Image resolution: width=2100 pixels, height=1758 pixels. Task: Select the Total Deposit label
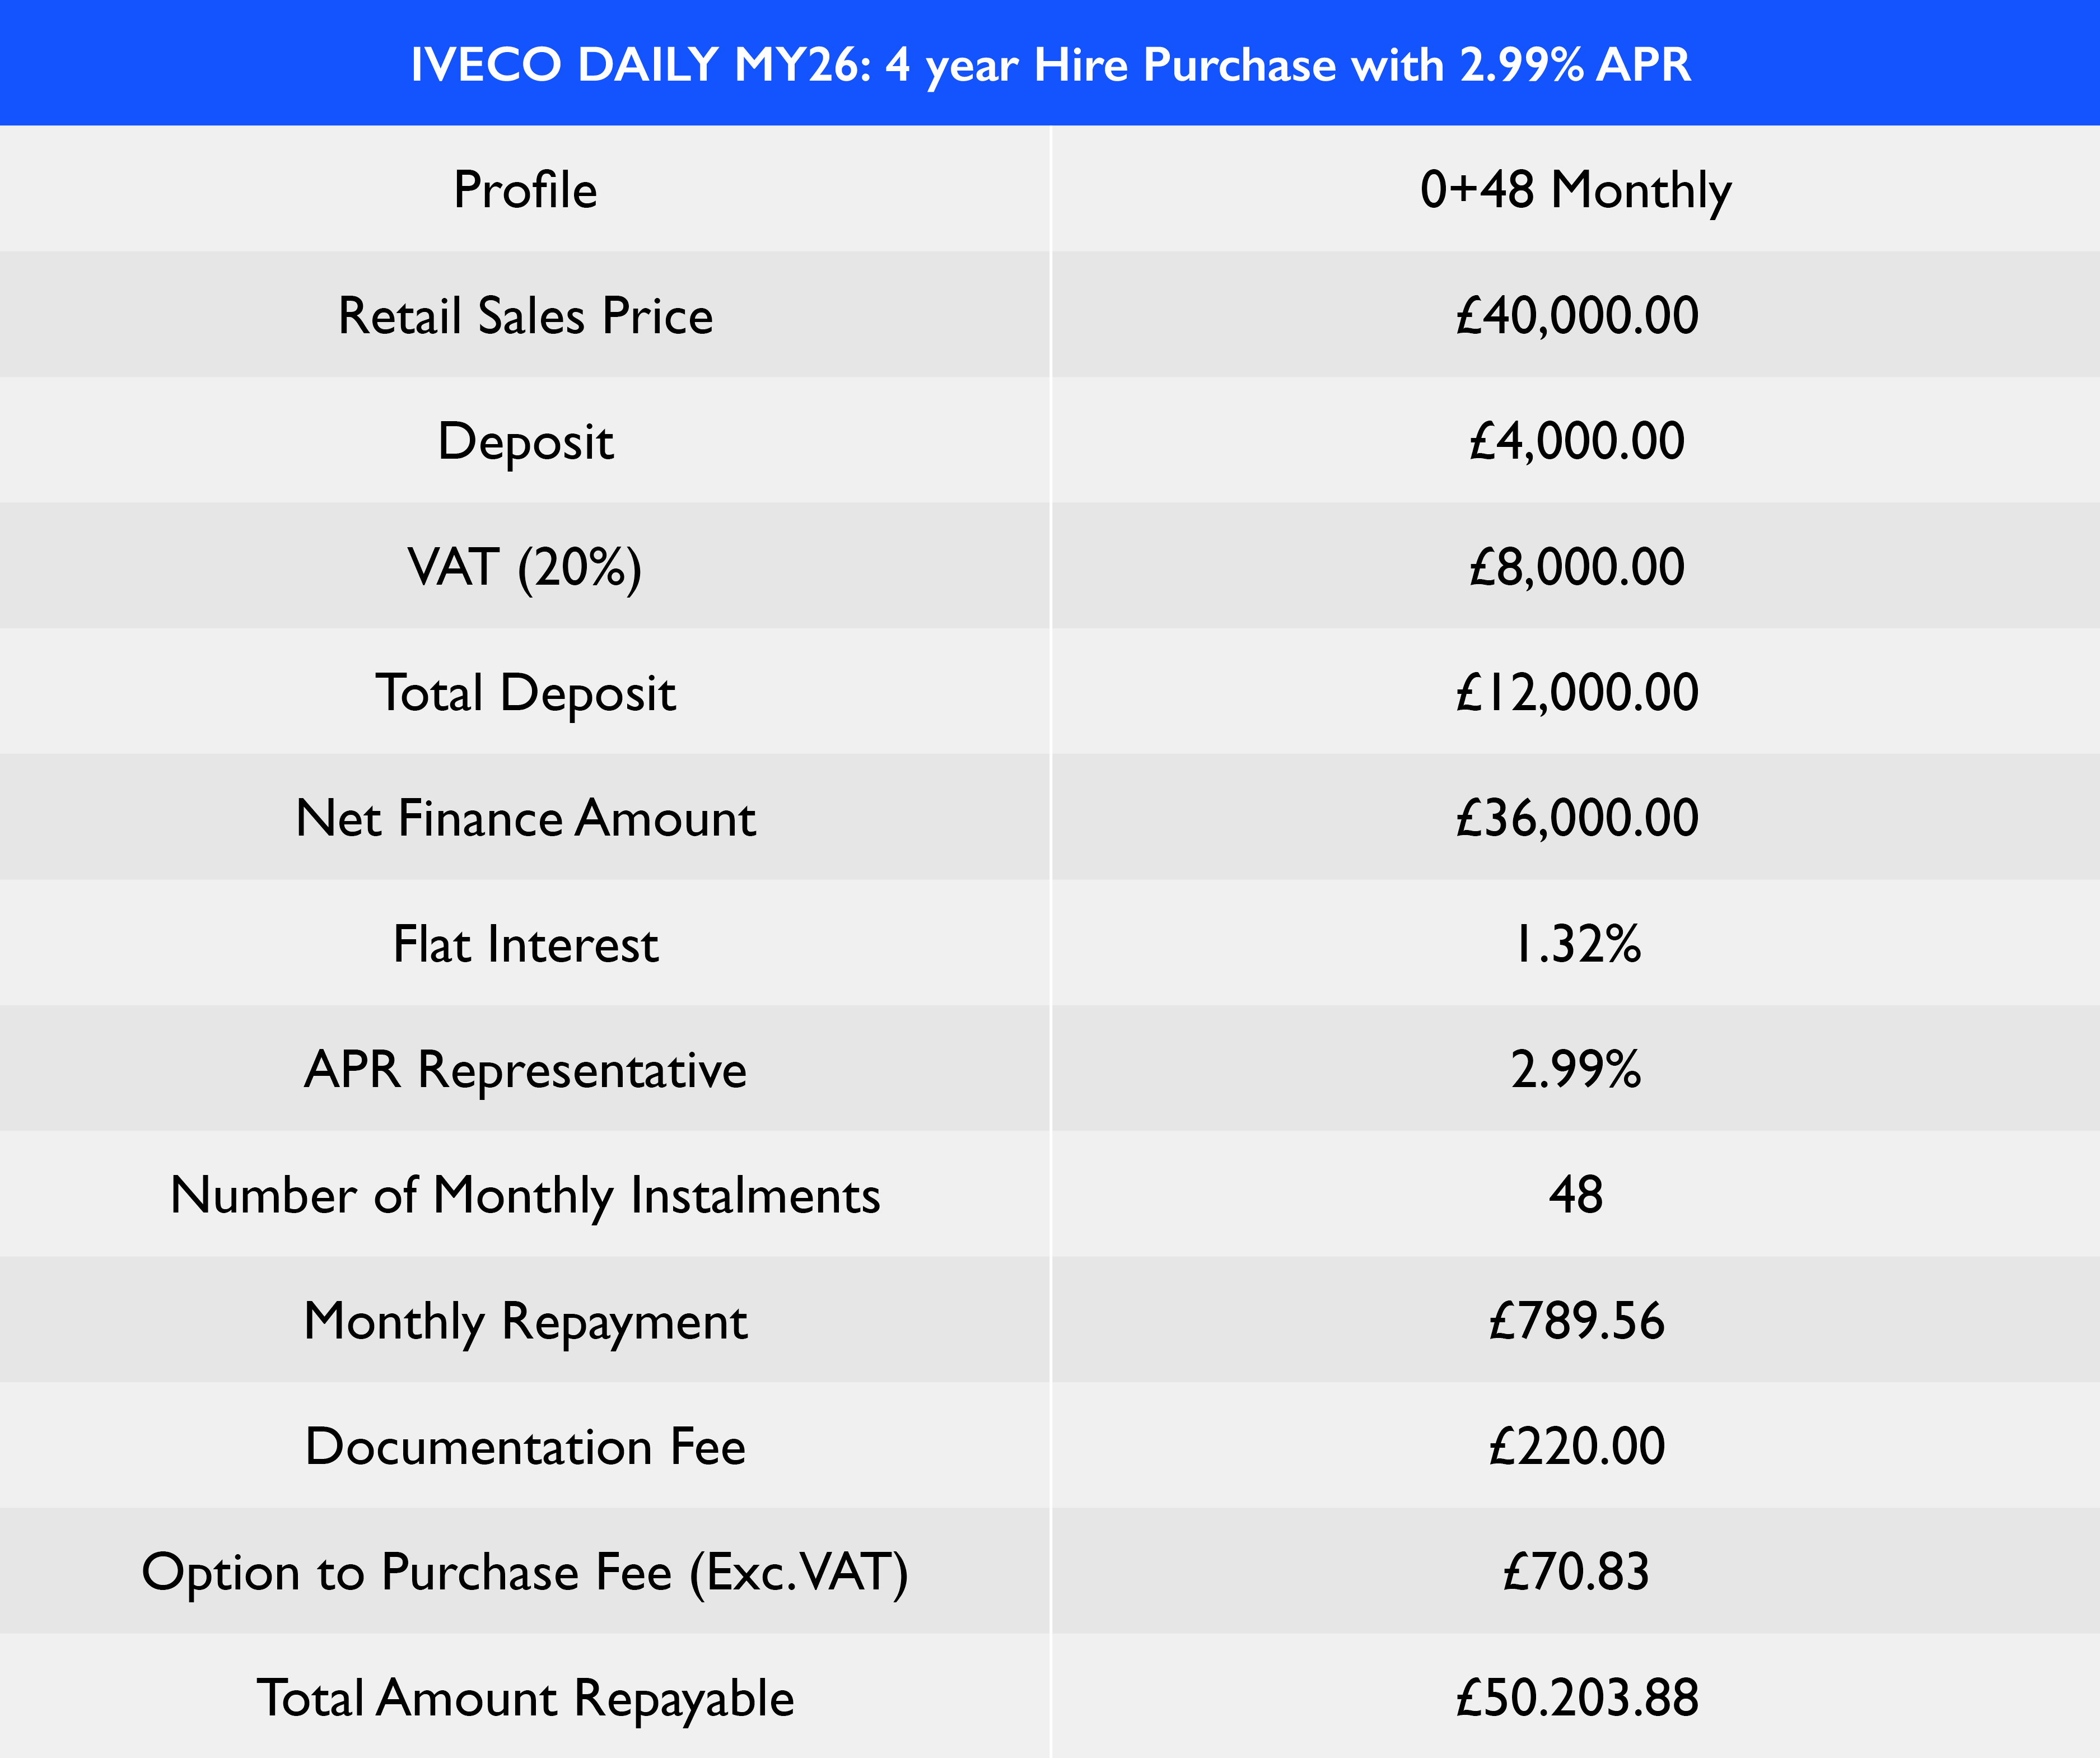(525, 693)
